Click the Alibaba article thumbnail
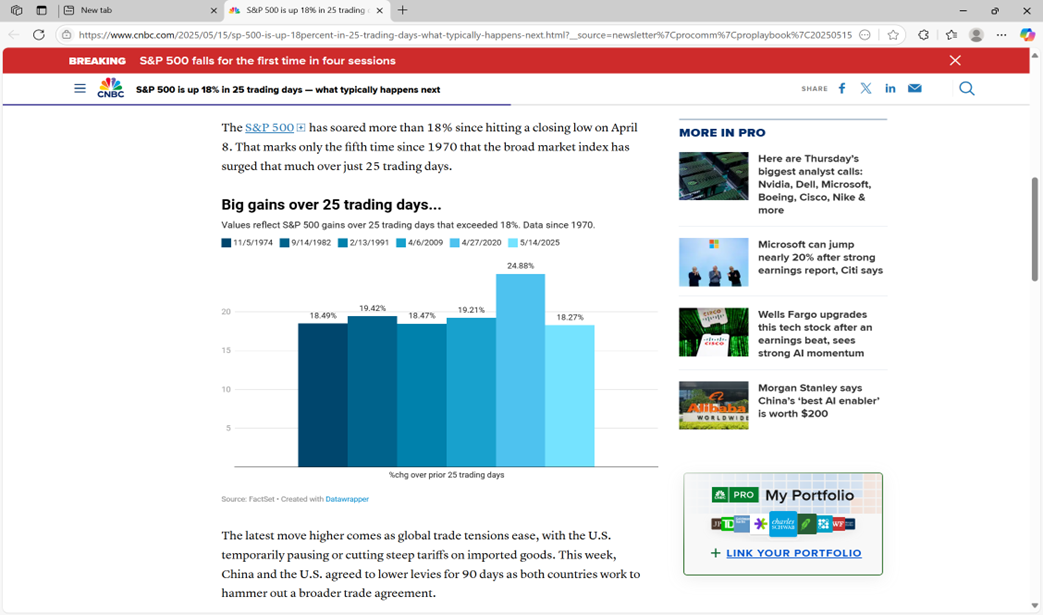 (x=713, y=405)
